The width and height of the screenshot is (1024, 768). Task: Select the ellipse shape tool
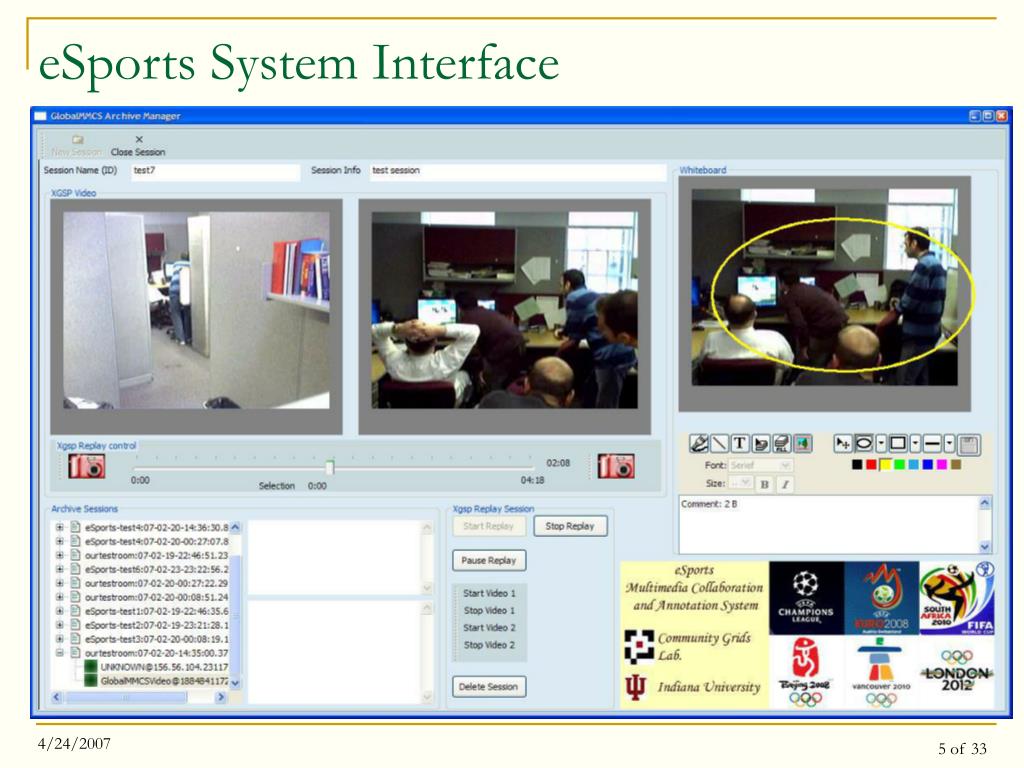(863, 444)
